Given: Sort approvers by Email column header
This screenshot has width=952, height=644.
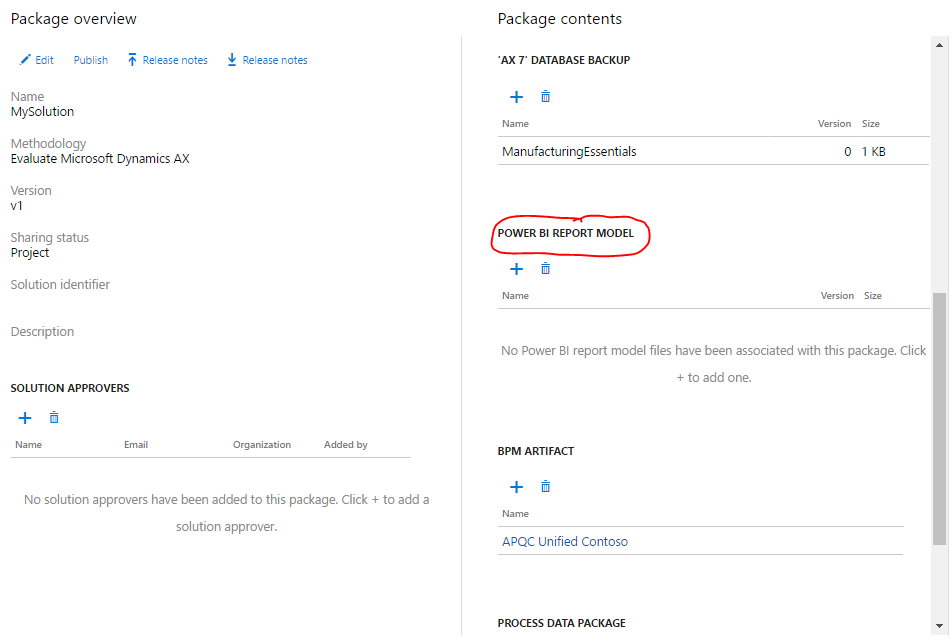Looking at the screenshot, I should (x=136, y=445).
